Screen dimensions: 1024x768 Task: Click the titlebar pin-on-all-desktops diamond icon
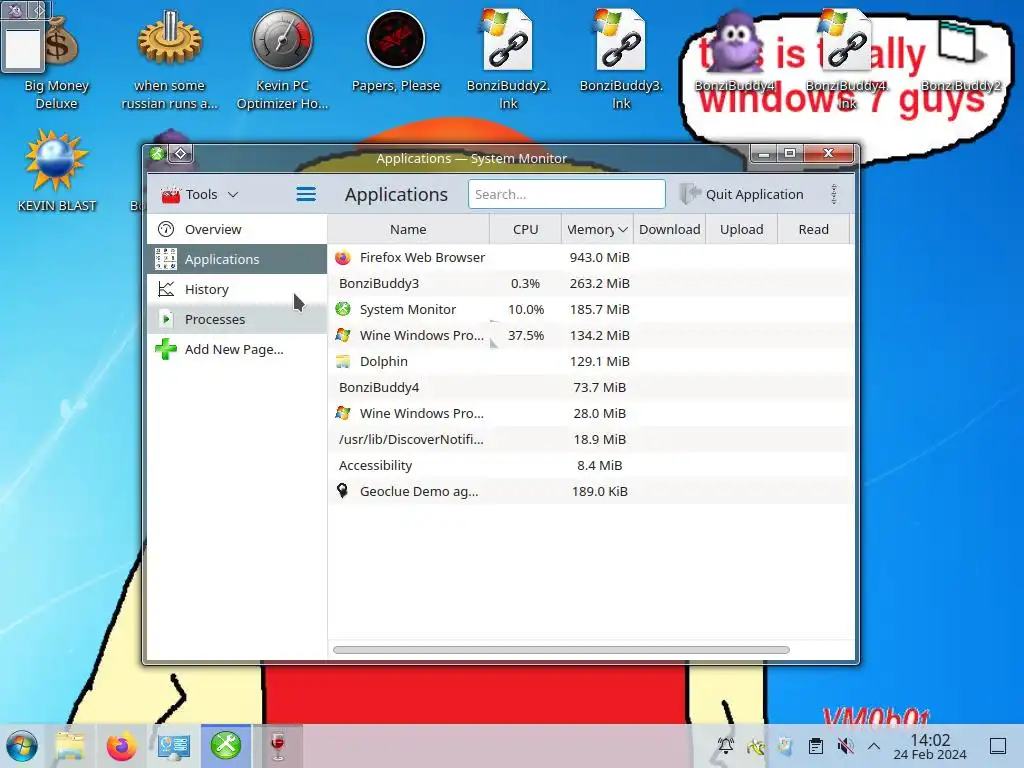click(x=180, y=154)
